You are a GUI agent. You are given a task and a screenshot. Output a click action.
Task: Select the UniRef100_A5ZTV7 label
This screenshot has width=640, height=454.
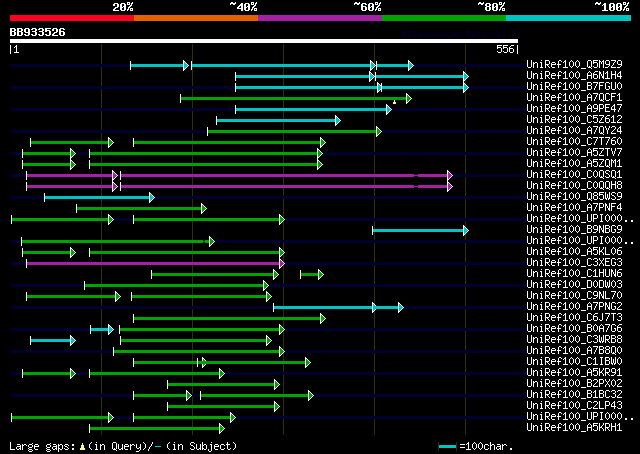pyautogui.click(x=574, y=152)
